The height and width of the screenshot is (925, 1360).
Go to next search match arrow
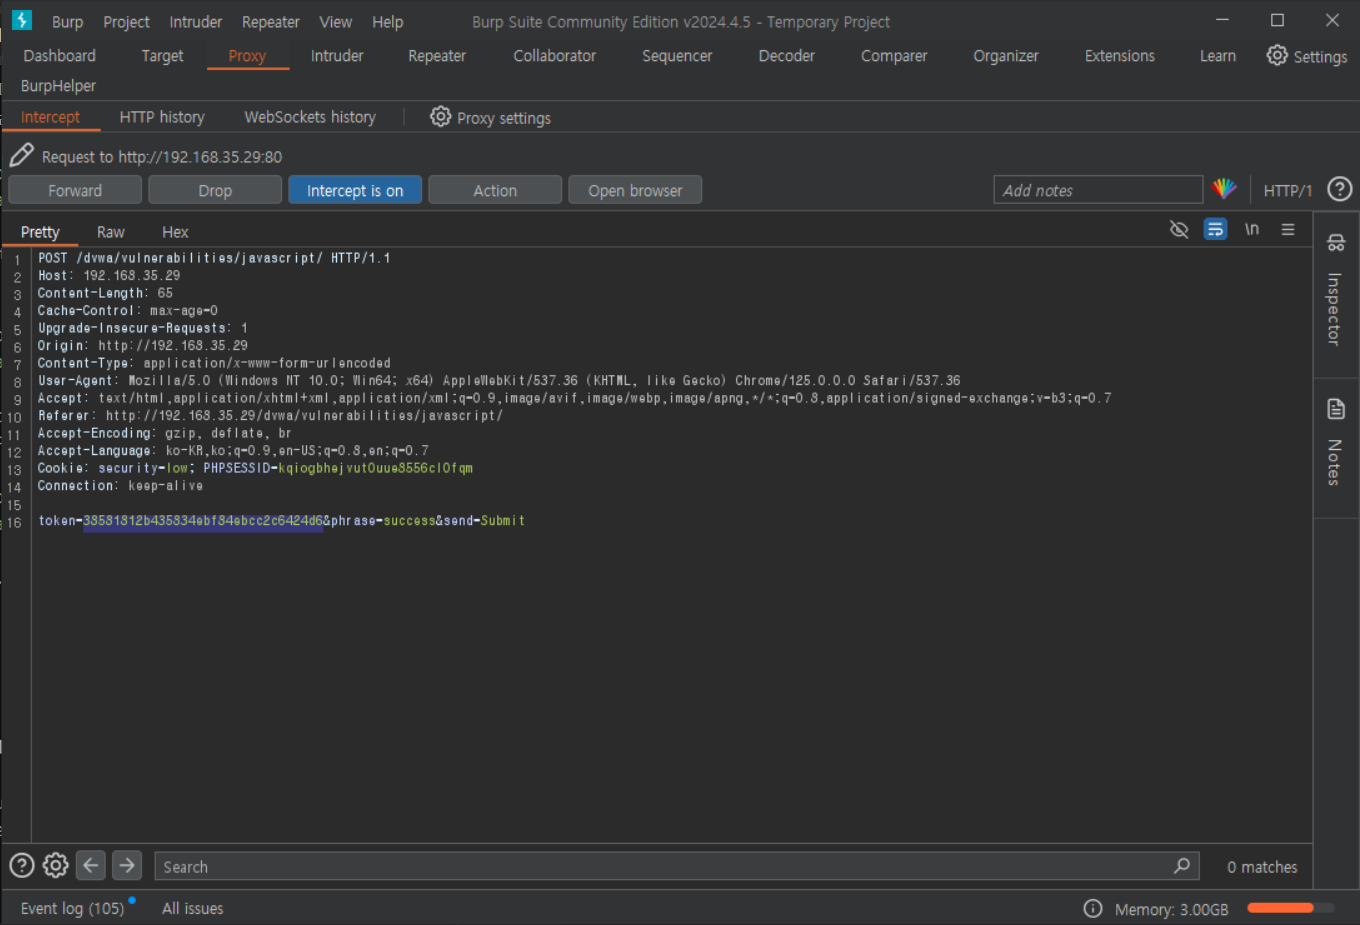point(127,865)
